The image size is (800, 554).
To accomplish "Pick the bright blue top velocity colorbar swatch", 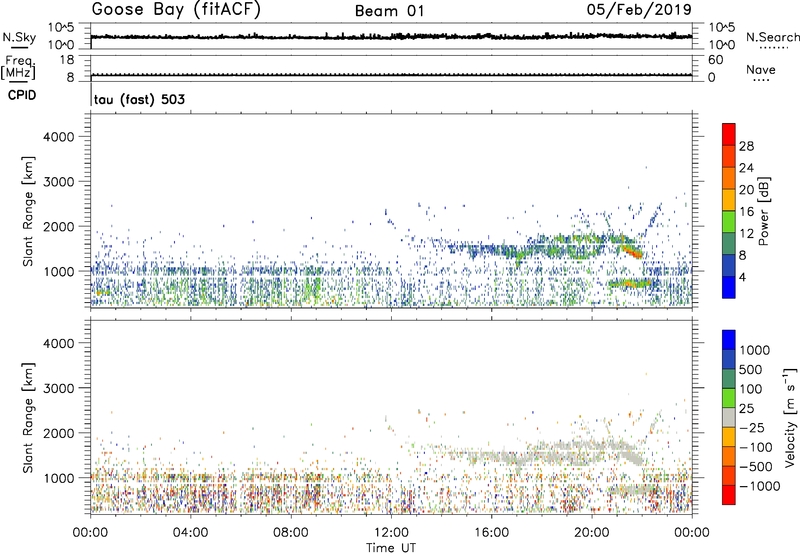I will click(x=729, y=340).
